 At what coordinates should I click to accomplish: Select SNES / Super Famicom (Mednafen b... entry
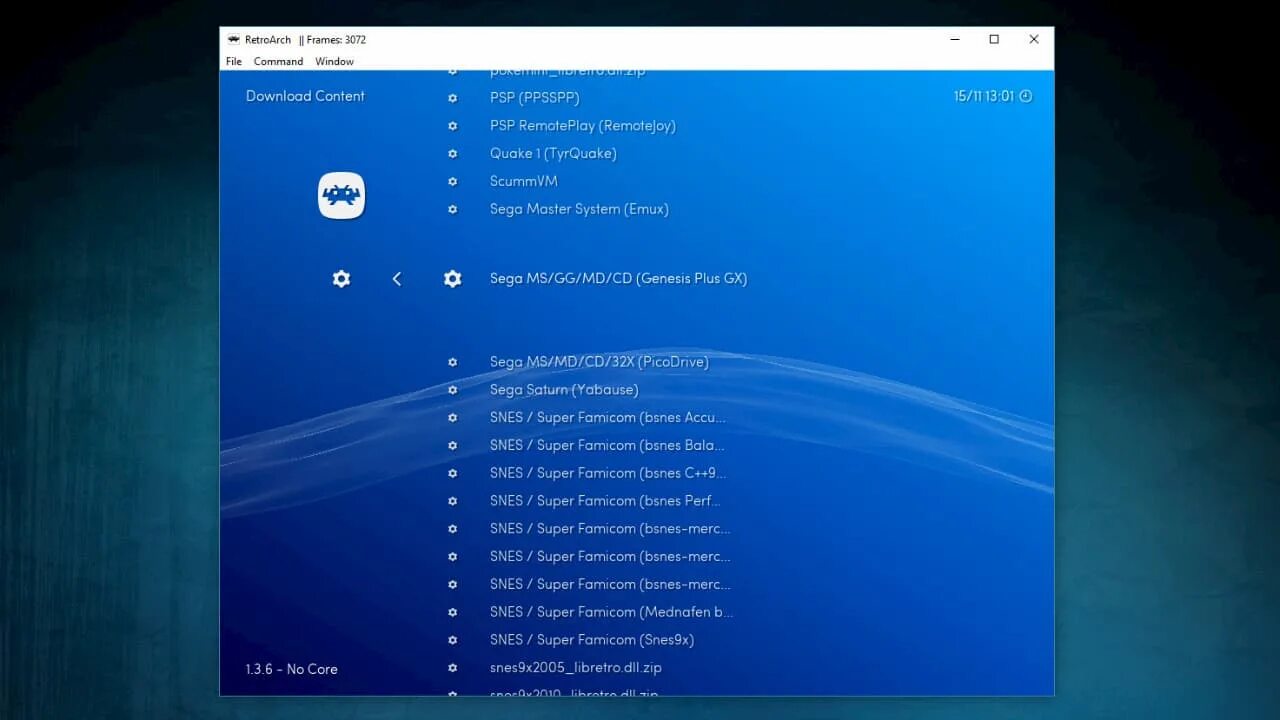[611, 612]
